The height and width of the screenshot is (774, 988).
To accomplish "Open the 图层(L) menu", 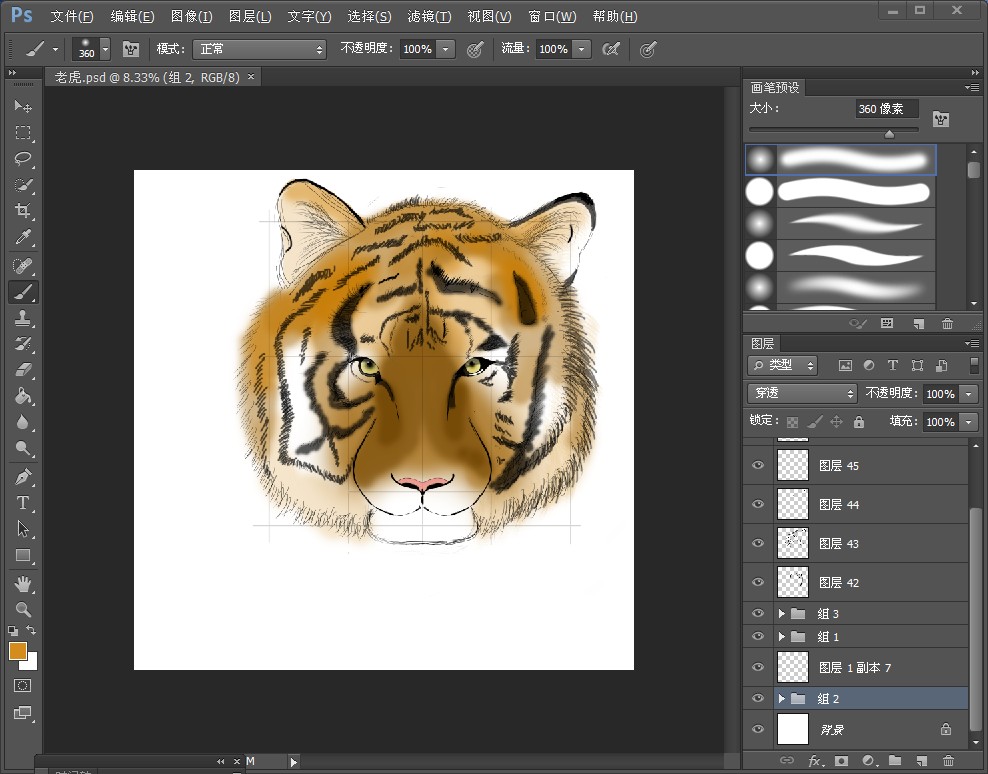I will (x=249, y=17).
